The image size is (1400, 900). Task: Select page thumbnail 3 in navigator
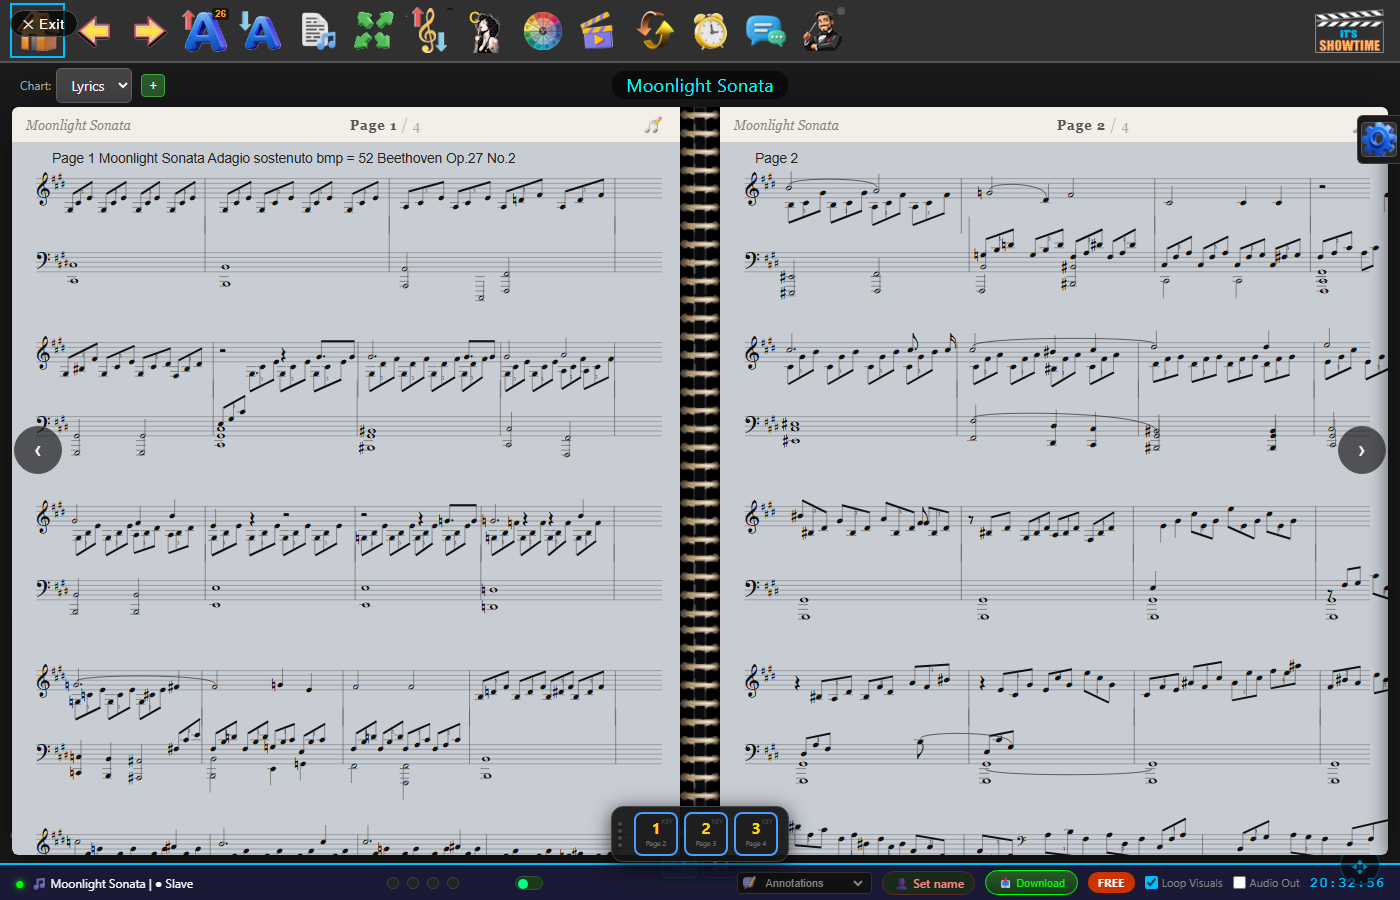[x=756, y=833]
